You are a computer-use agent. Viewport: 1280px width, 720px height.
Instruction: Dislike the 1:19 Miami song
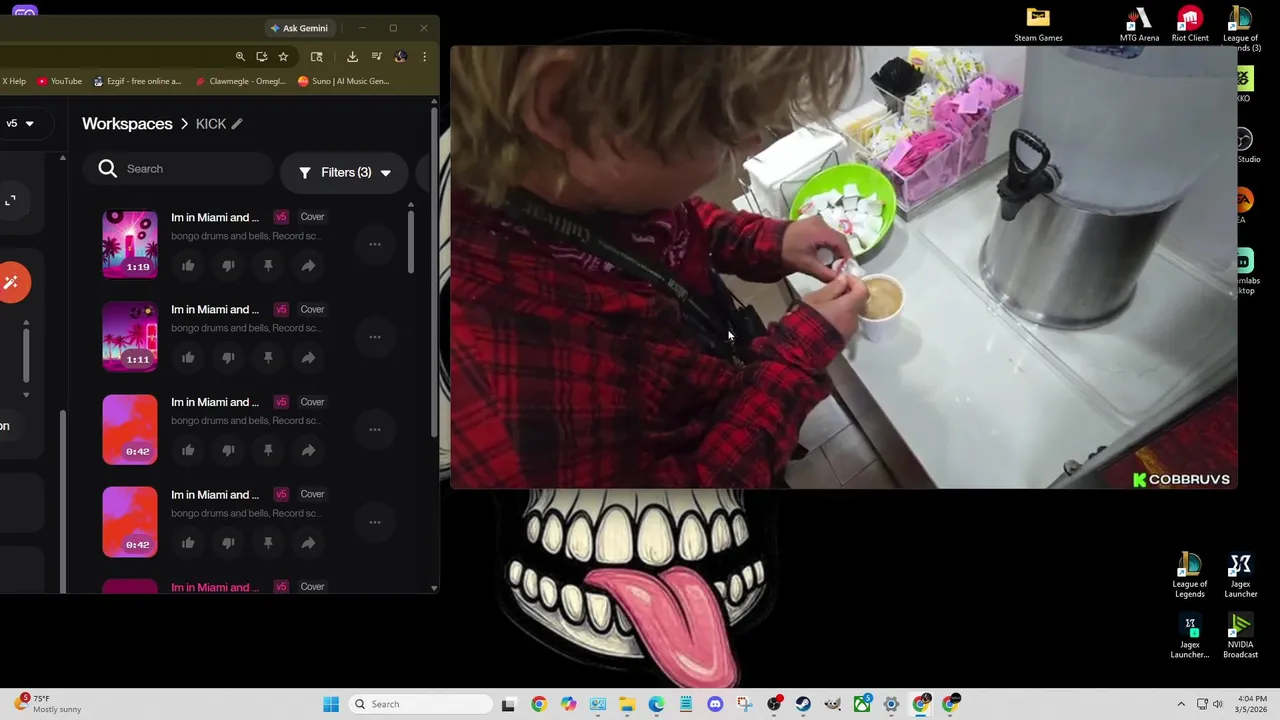(x=228, y=265)
